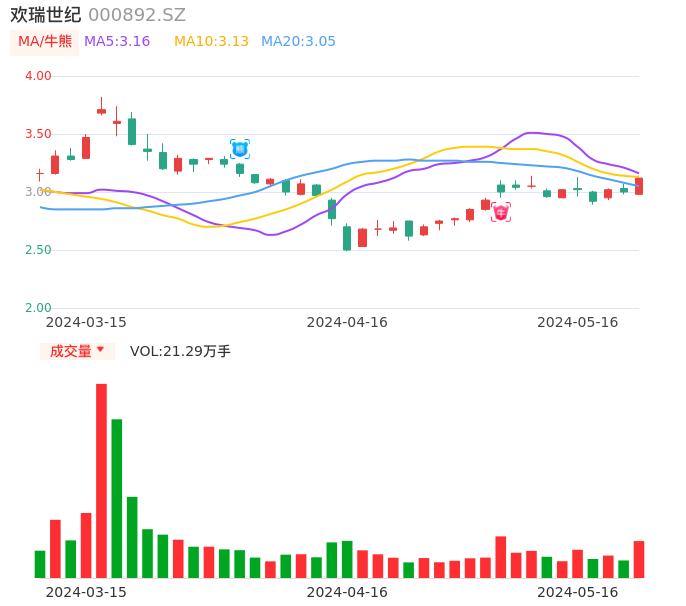The width and height of the screenshot is (686, 606).
Task: Click the tallest red volume bar
Action: (101, 480)
